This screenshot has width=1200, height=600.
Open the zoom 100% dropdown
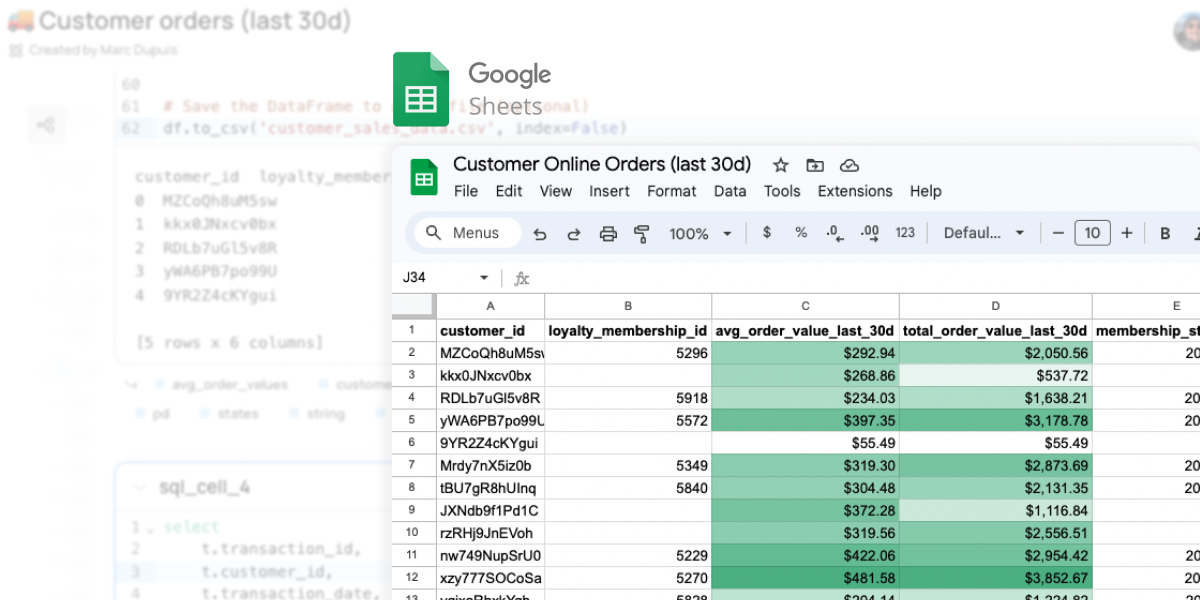tap(700, 234)
